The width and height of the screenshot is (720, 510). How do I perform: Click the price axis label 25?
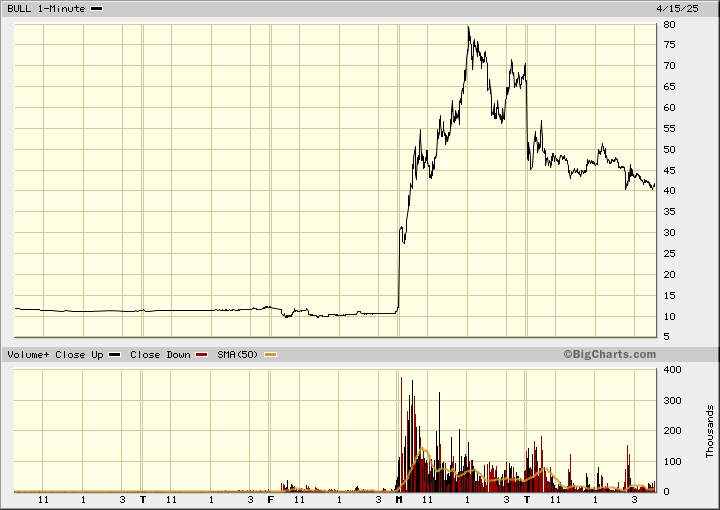pos(669,253)
